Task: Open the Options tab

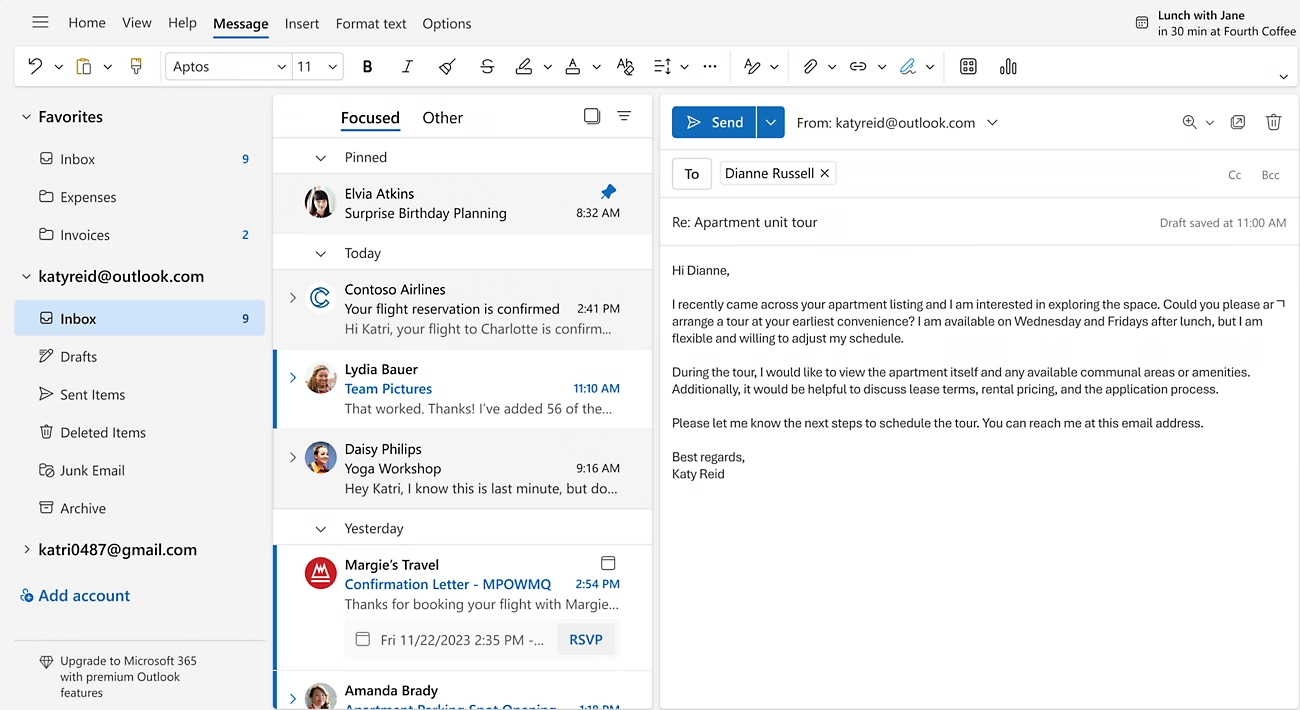Action: pos(447,23)
